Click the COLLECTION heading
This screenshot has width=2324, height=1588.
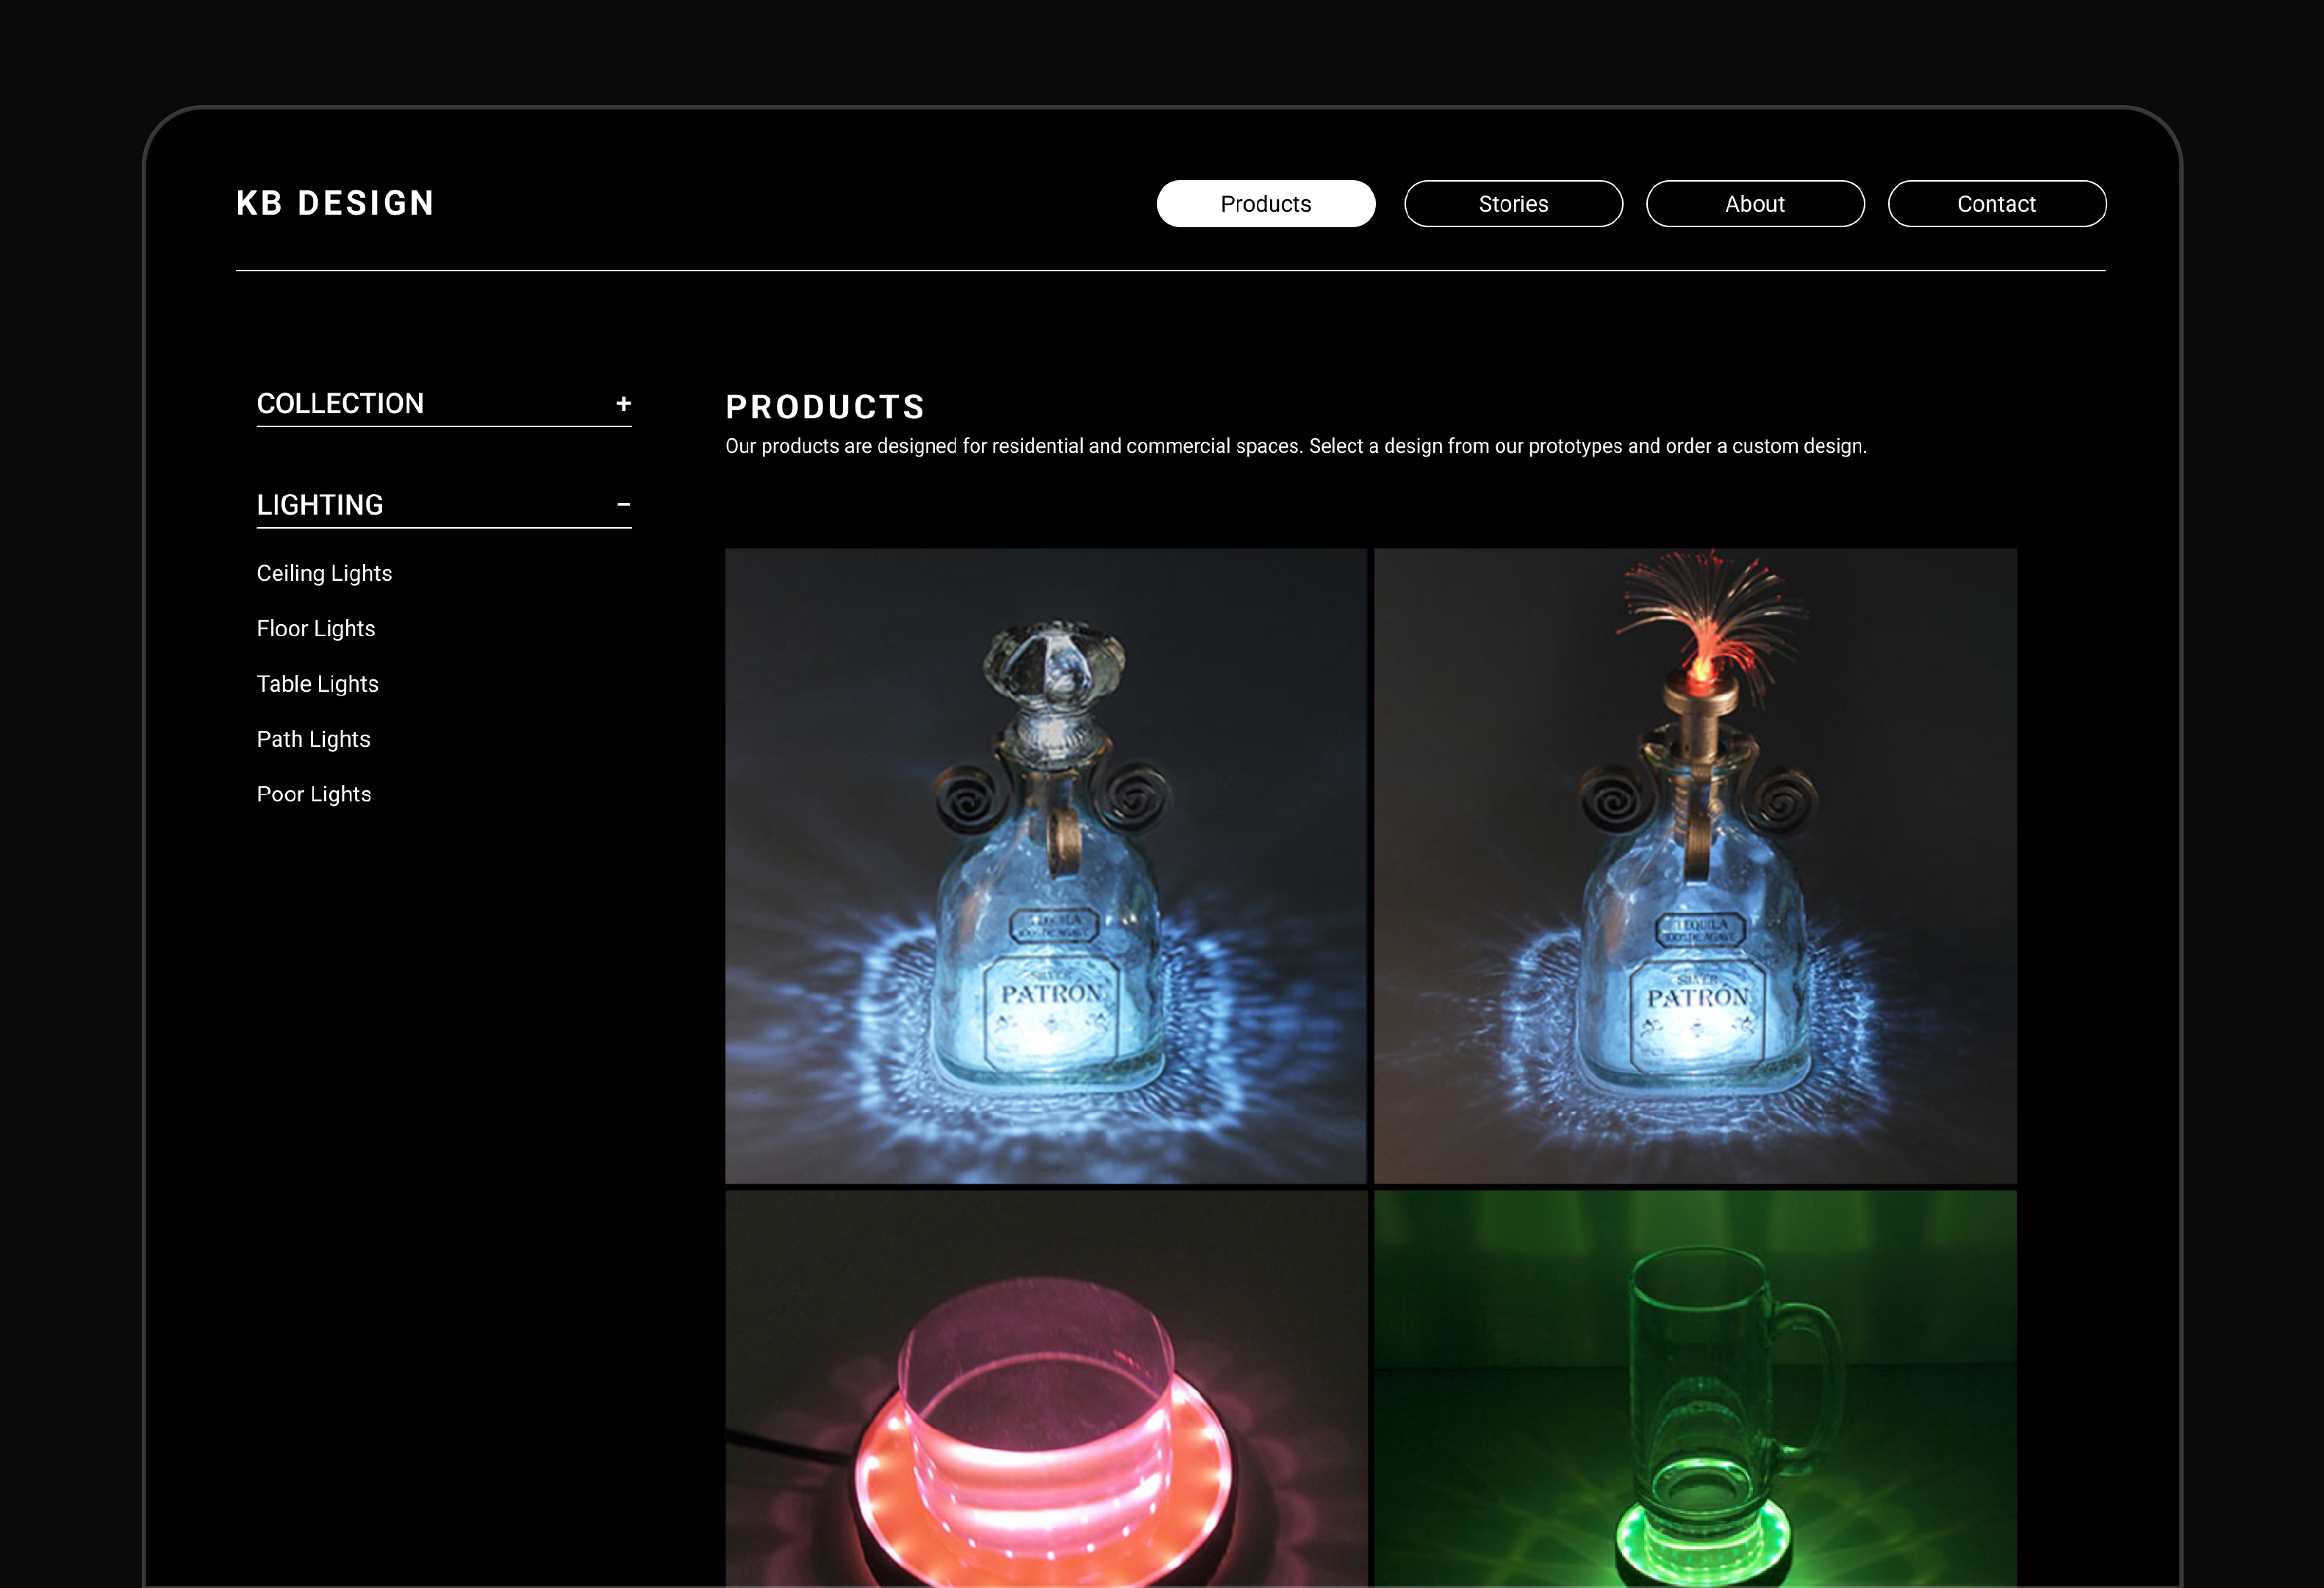340,403
